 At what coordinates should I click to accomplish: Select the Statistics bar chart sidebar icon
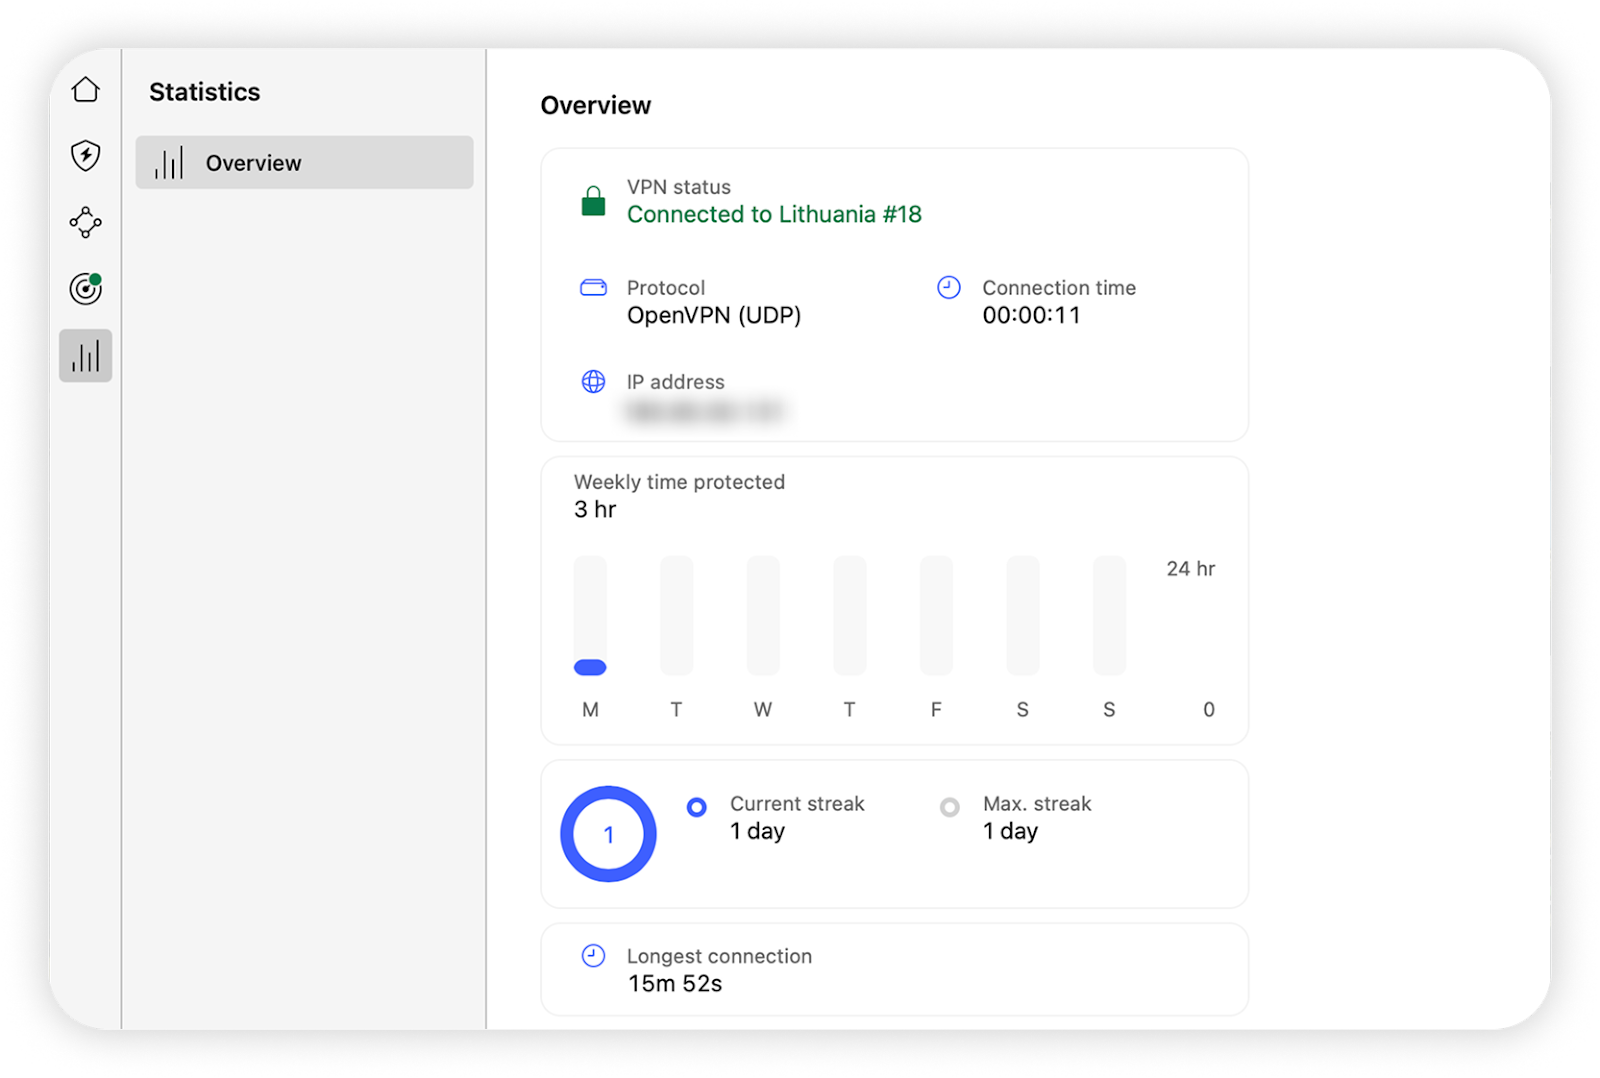coord(86,356)
